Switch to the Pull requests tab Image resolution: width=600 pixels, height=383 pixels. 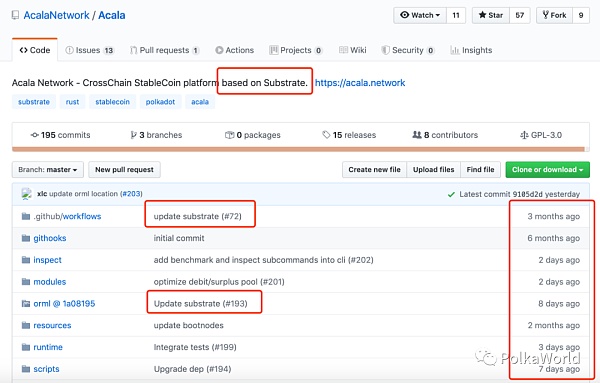coord(165,50)
